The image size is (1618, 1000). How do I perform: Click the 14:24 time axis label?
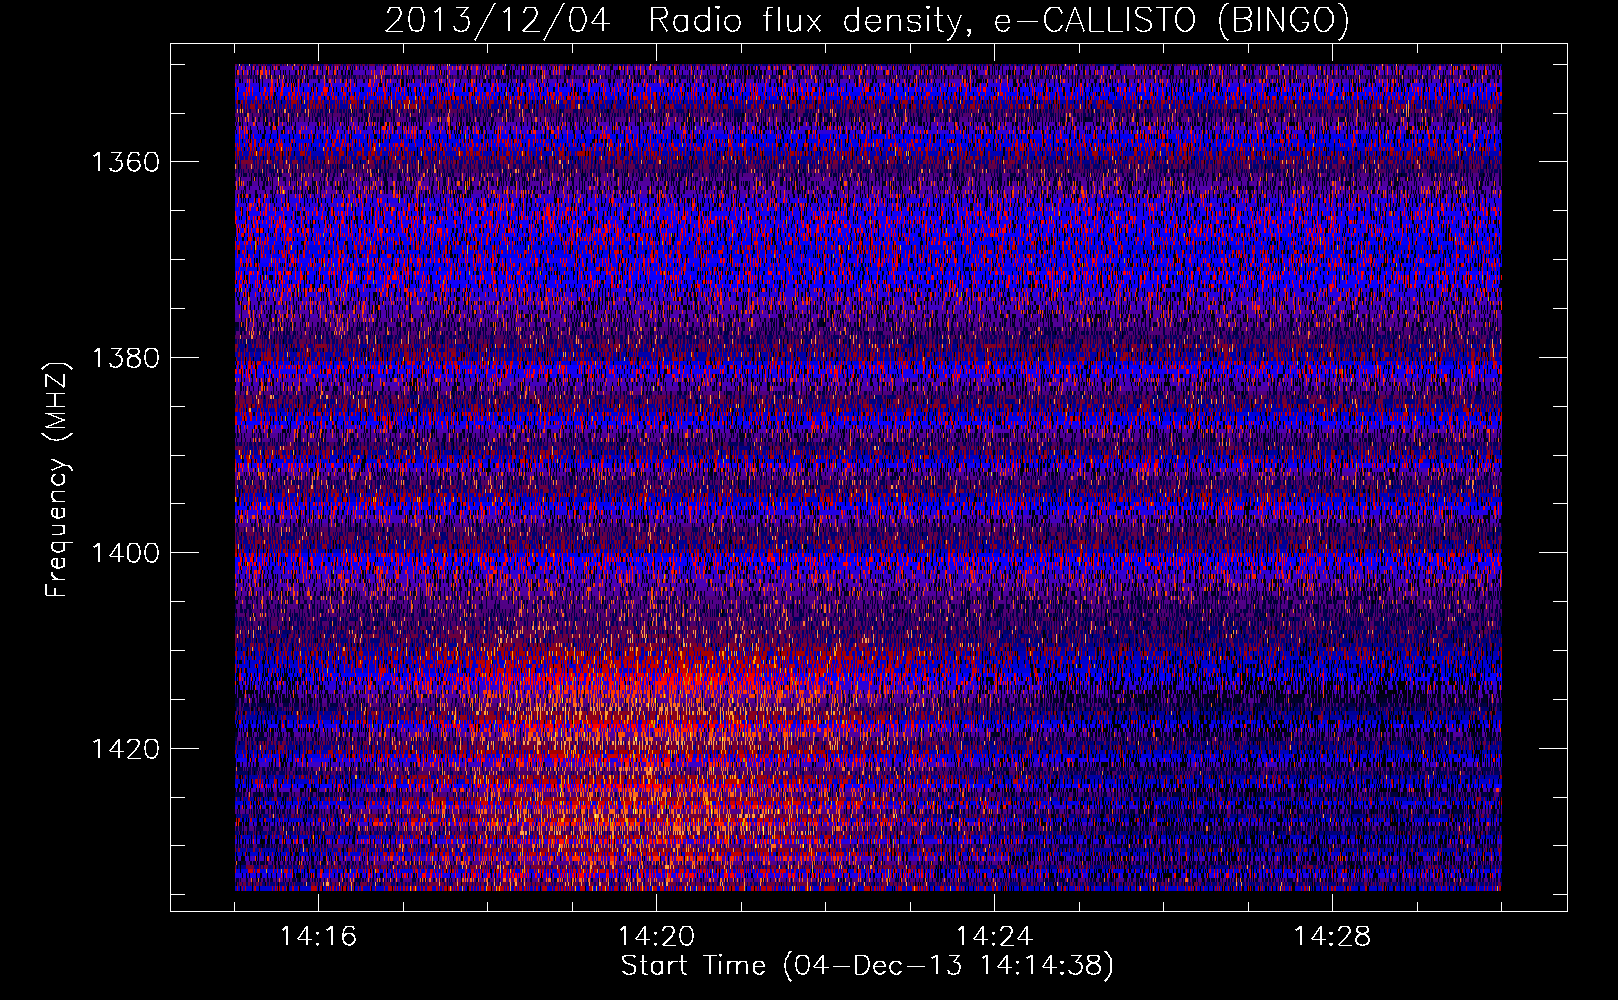[x=994, y=937]
